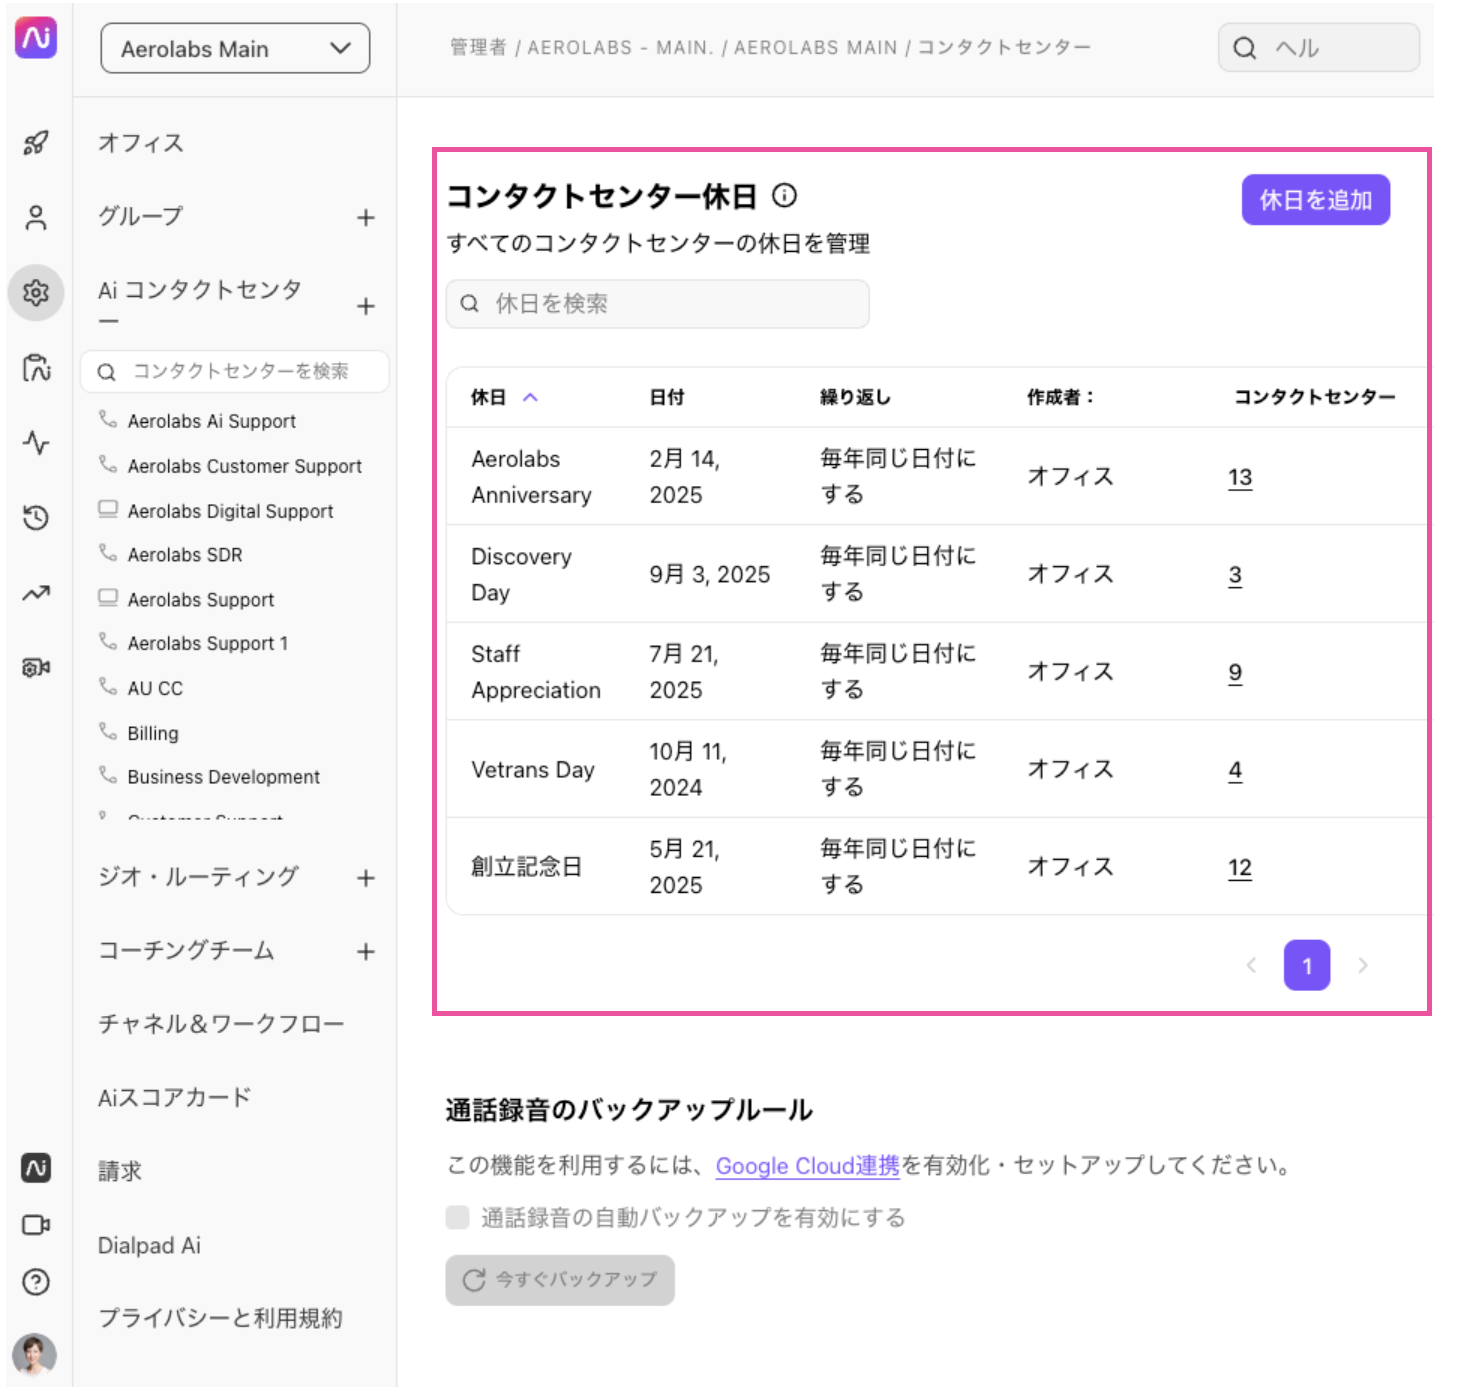The width and height of the screenshot is (1468, 1394).
Task: Open the rocket launch icon in left rail
Action: (36, 143)
